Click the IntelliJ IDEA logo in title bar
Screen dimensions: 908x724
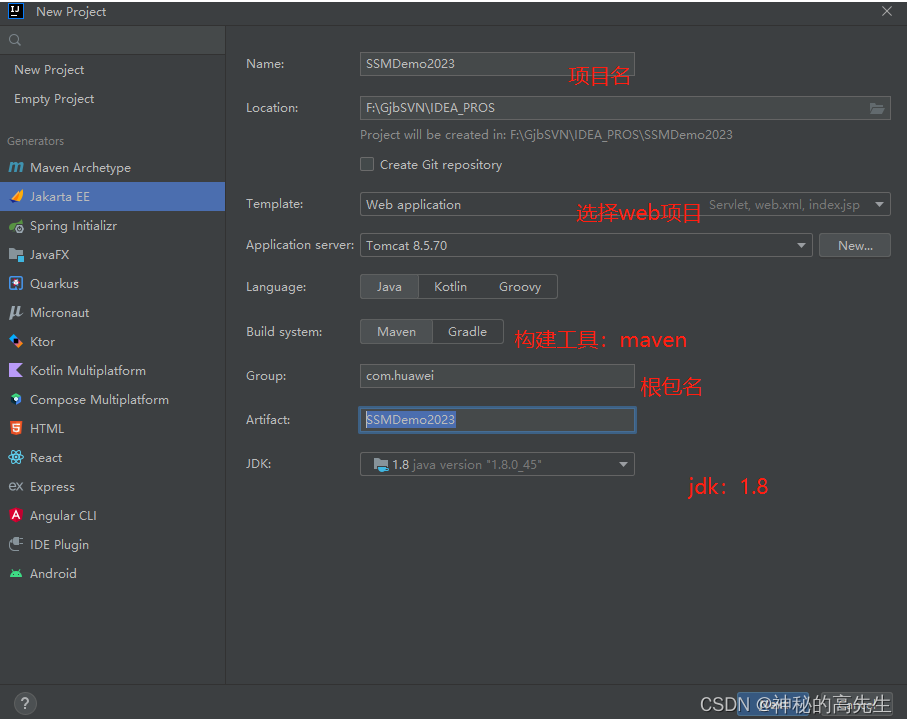(16, 11)
